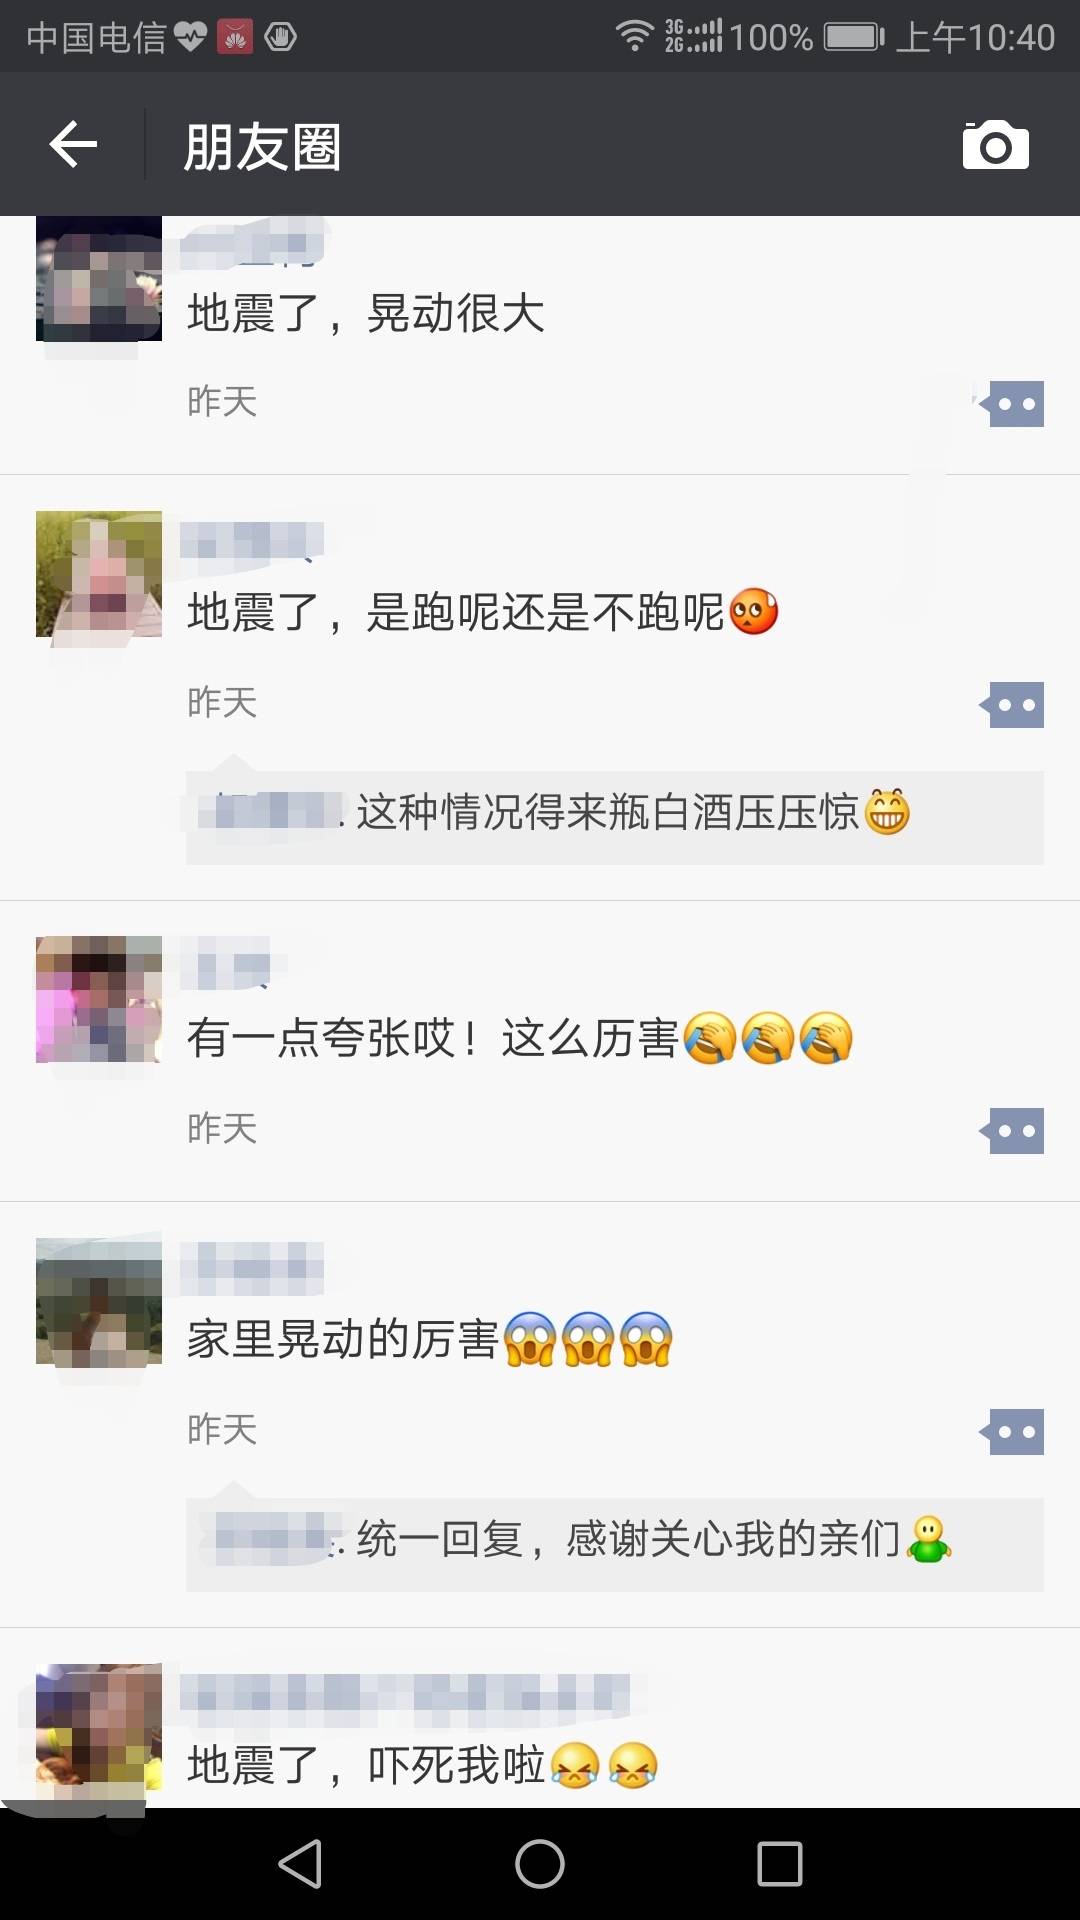Viewport: 1080px width, 1920px height.
Task: Tap the poster name above '家里晃动的厉害'
Action: coord(252,1268)
